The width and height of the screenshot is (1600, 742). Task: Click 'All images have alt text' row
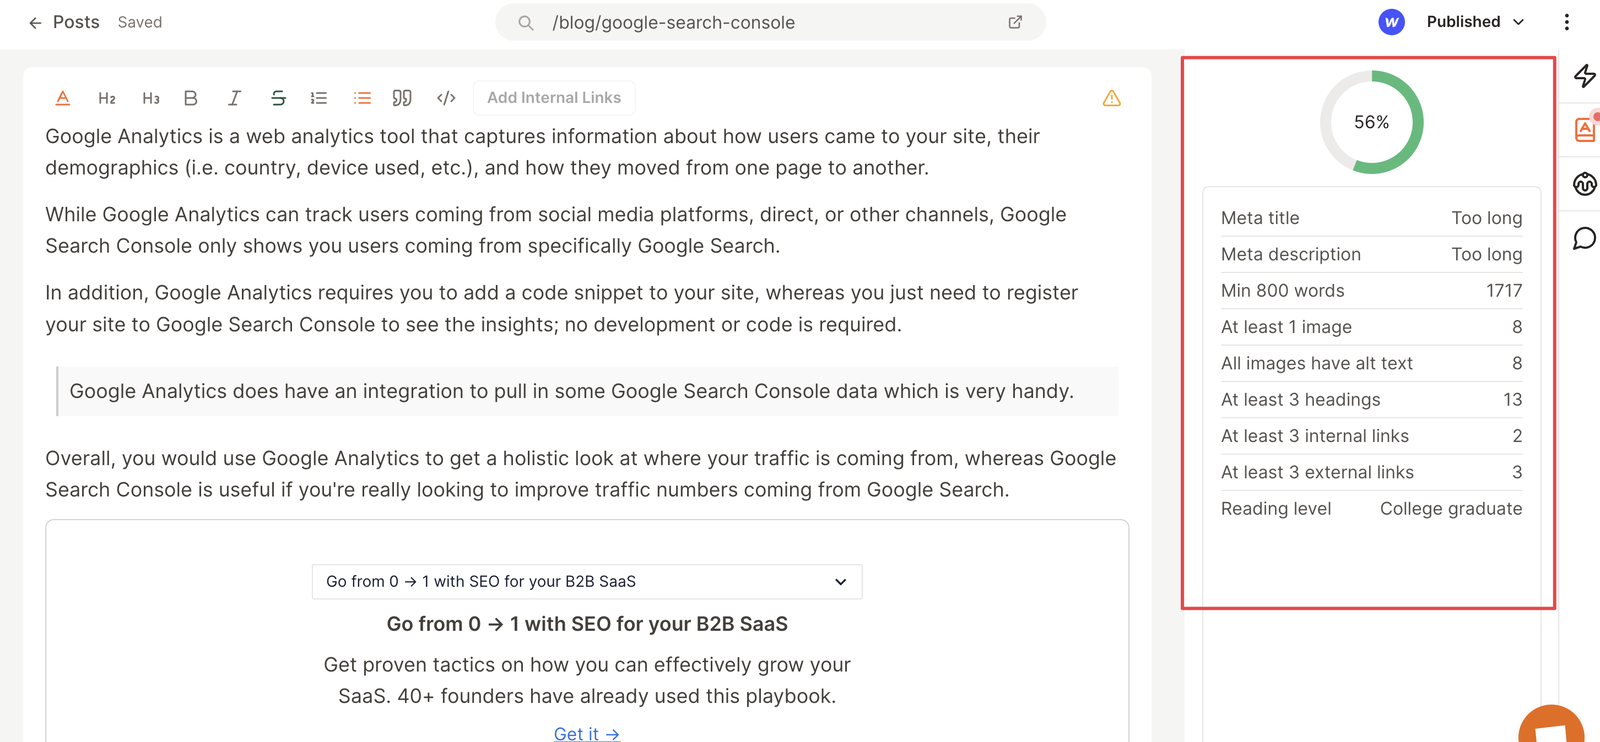point(1372,363)
